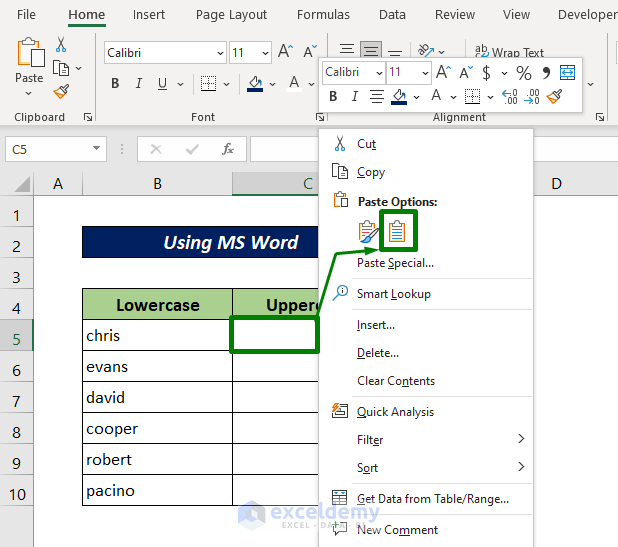The image size is (618, 547).
Task: Select the column B header
Action: pyautogui.click(x=157, y=184)
